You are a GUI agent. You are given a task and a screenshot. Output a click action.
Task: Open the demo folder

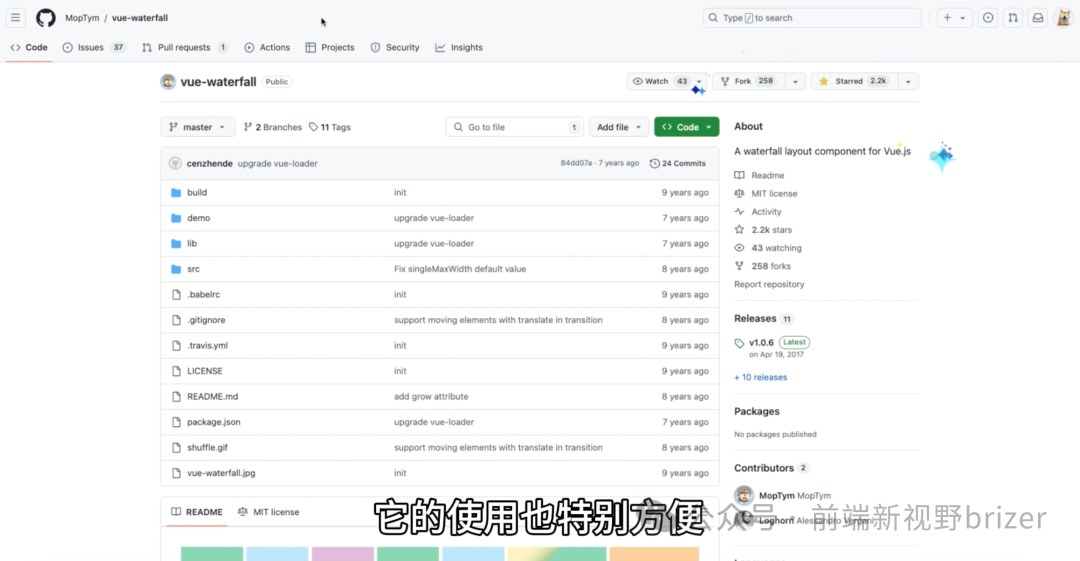click(198, 218)
